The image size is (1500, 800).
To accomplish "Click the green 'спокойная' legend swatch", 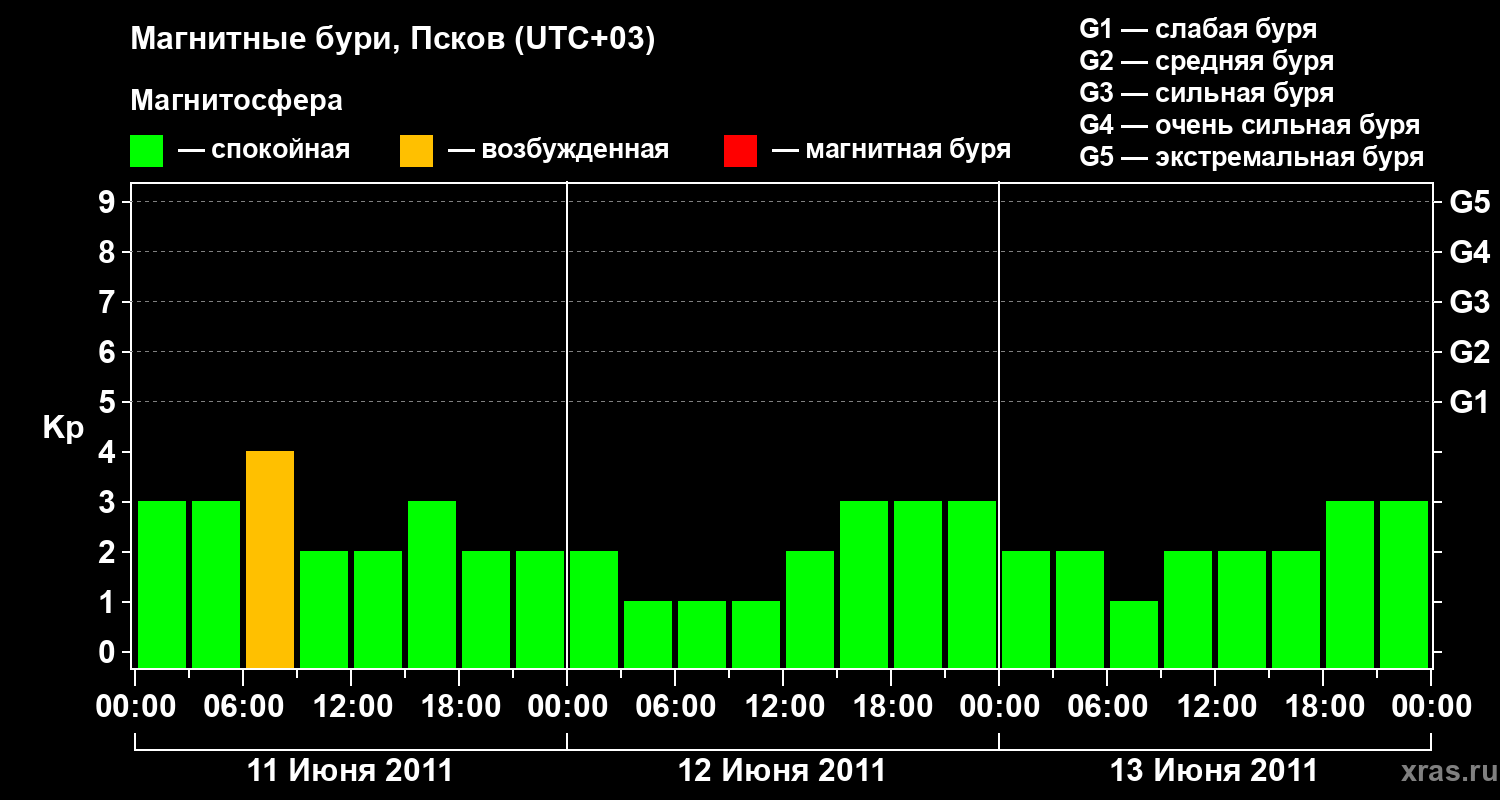I will tap(146, 151).
